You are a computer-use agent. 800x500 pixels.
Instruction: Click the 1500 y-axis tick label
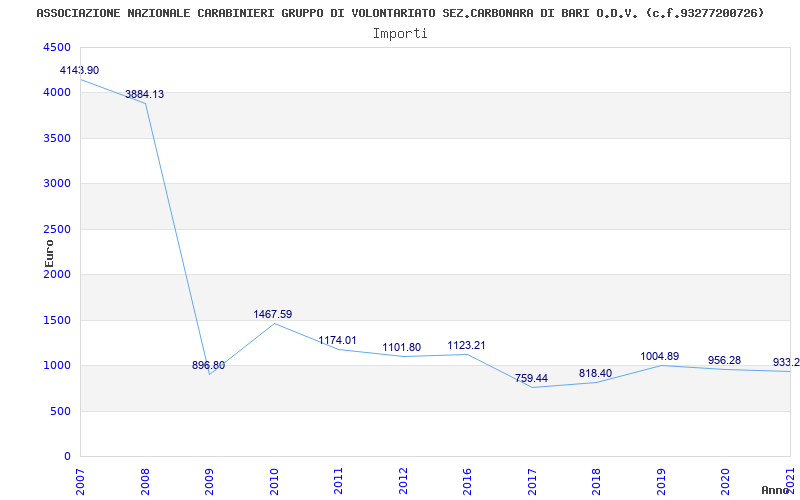pyautogui.click(x=55, y=320)
